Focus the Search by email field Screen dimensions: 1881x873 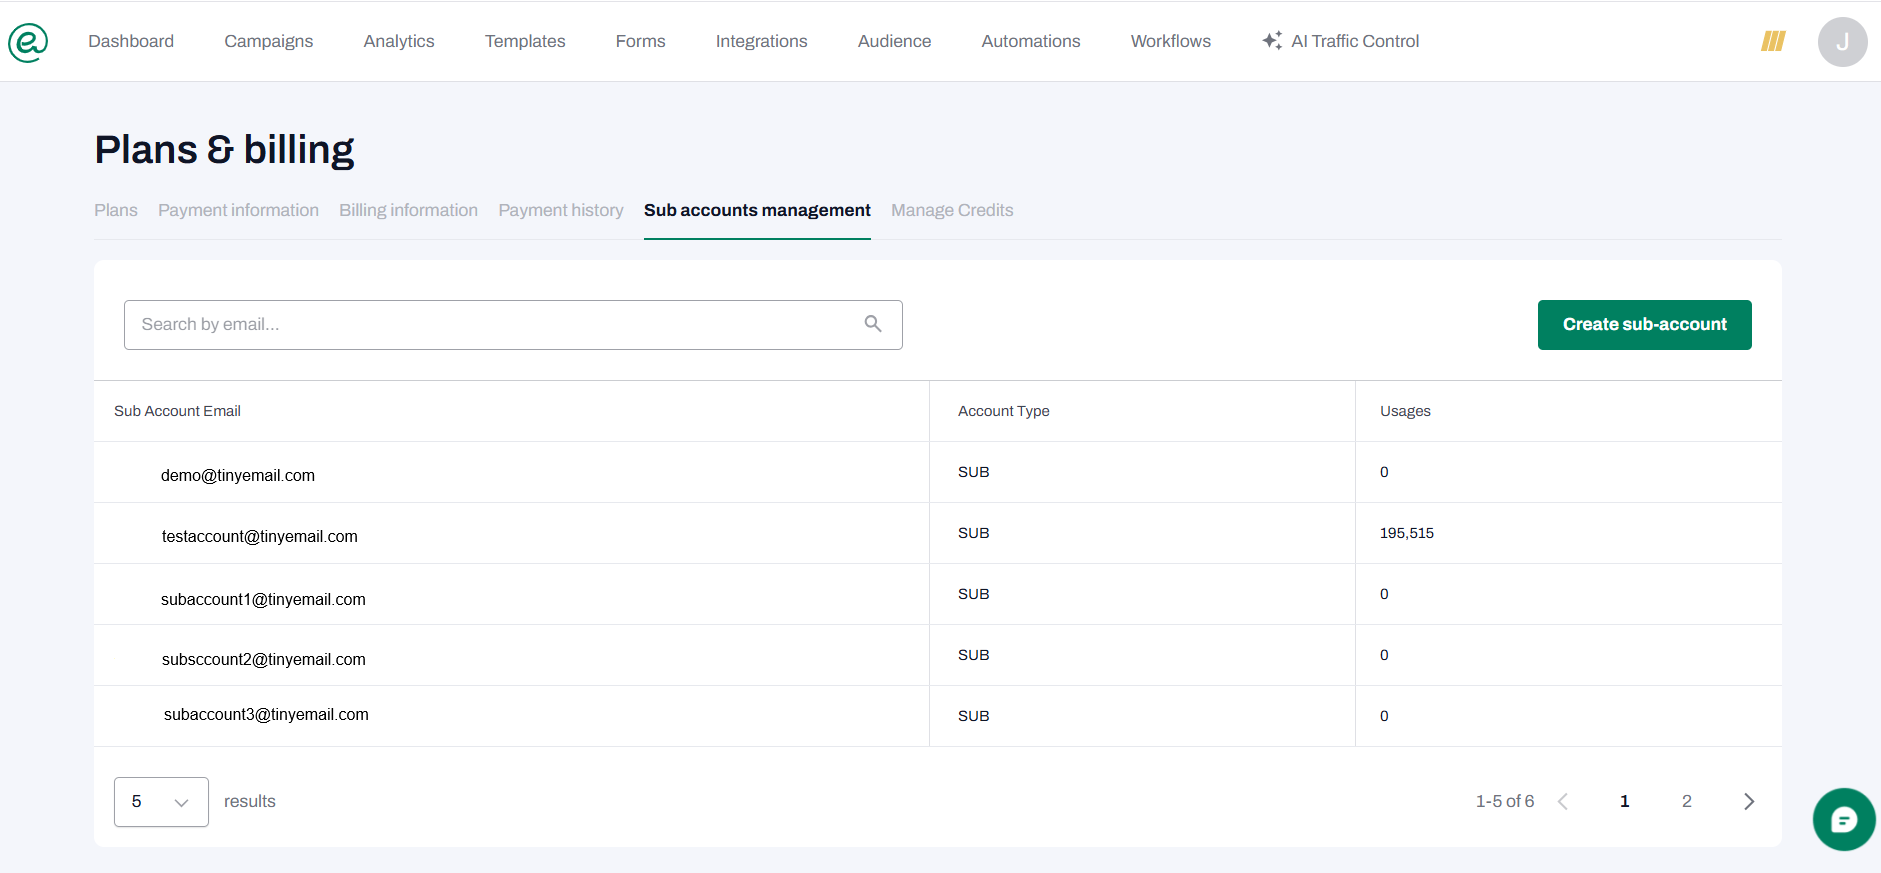[513, 324]
